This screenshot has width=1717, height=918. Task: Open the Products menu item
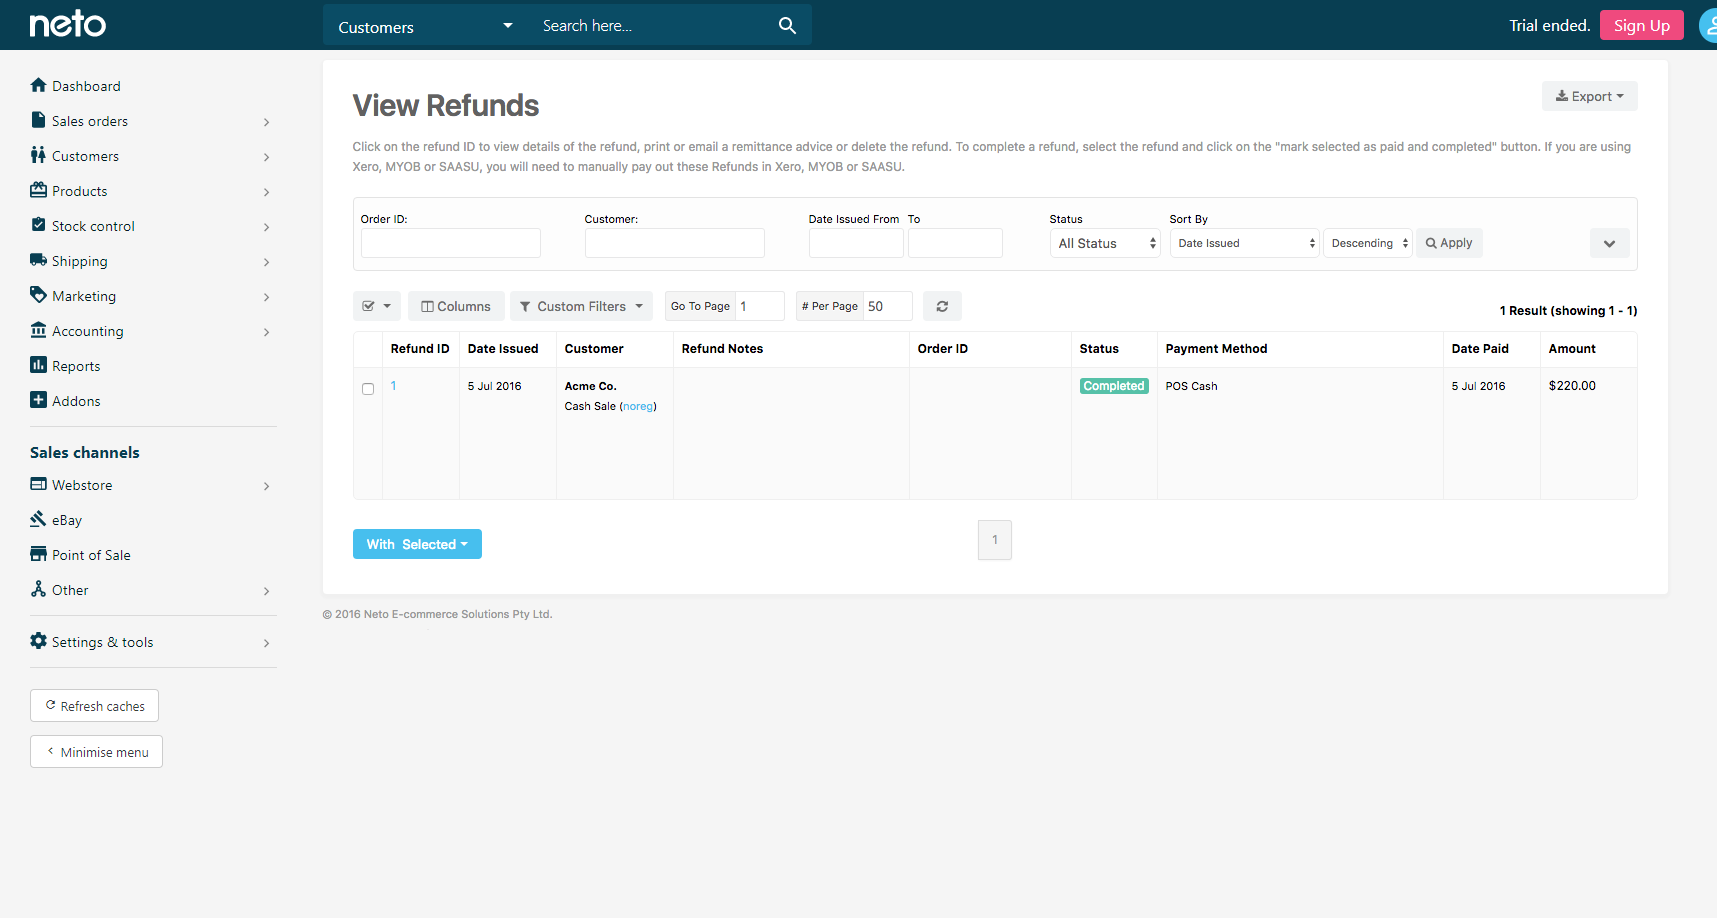point(80,191)
